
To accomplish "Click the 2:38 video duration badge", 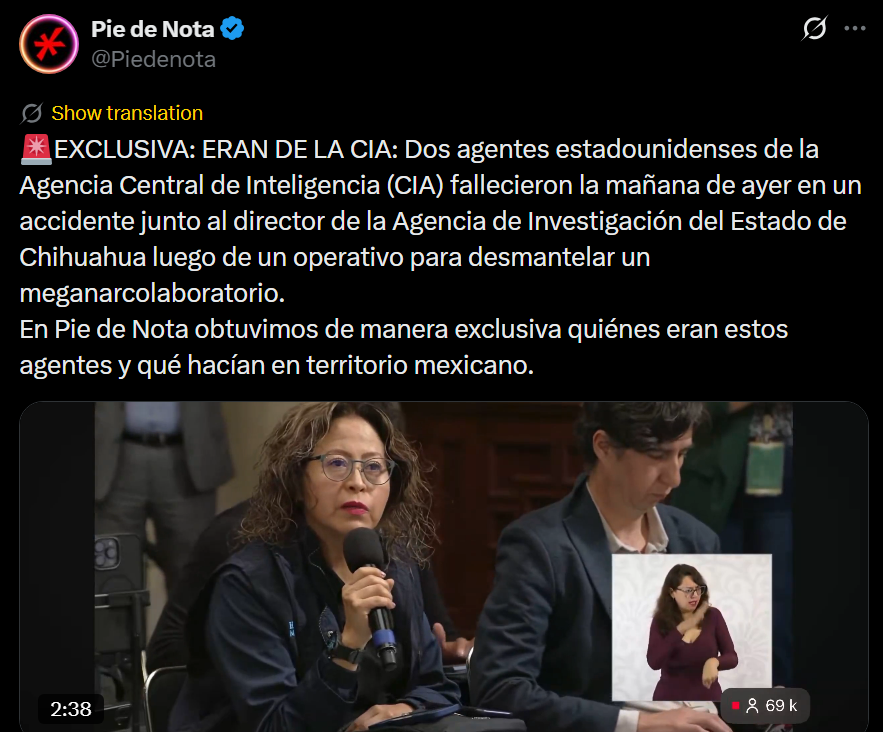I will click(x=71, y=709).
